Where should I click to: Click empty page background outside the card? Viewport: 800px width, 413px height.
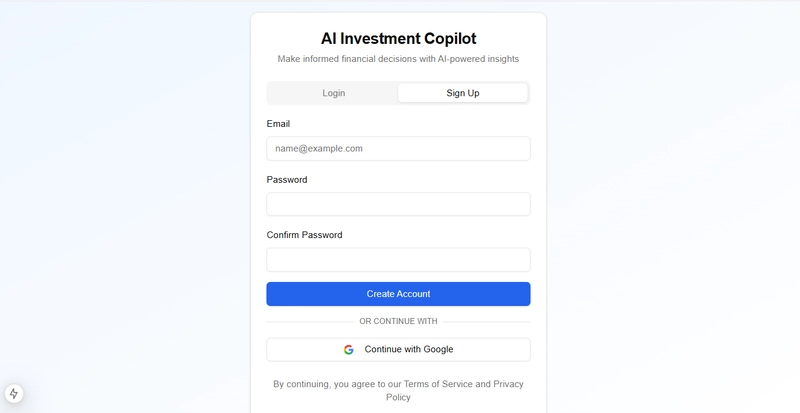point(128,204)
